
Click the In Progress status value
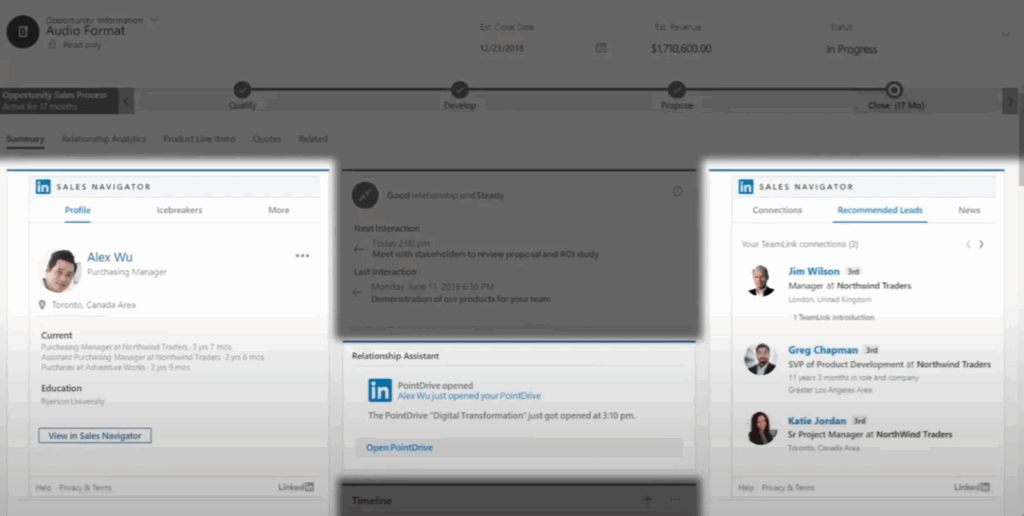click(852, 49)
